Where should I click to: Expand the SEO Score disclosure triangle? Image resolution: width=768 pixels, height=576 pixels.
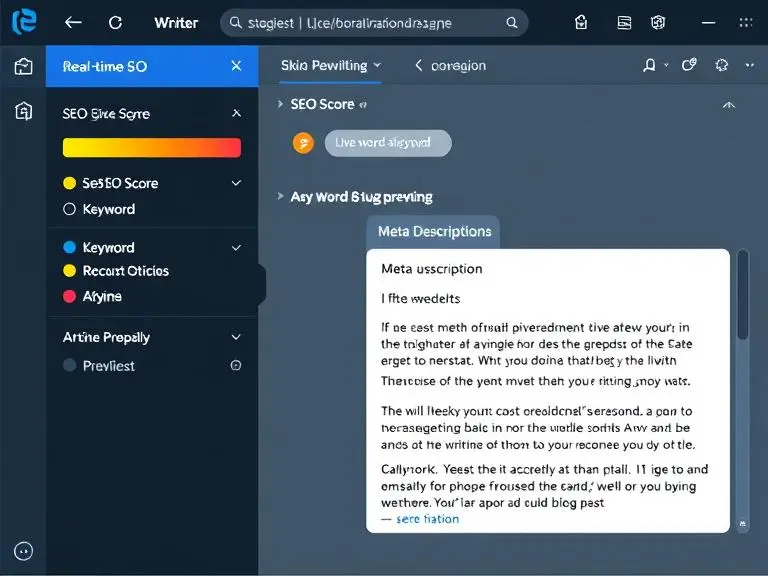[280, 104]
